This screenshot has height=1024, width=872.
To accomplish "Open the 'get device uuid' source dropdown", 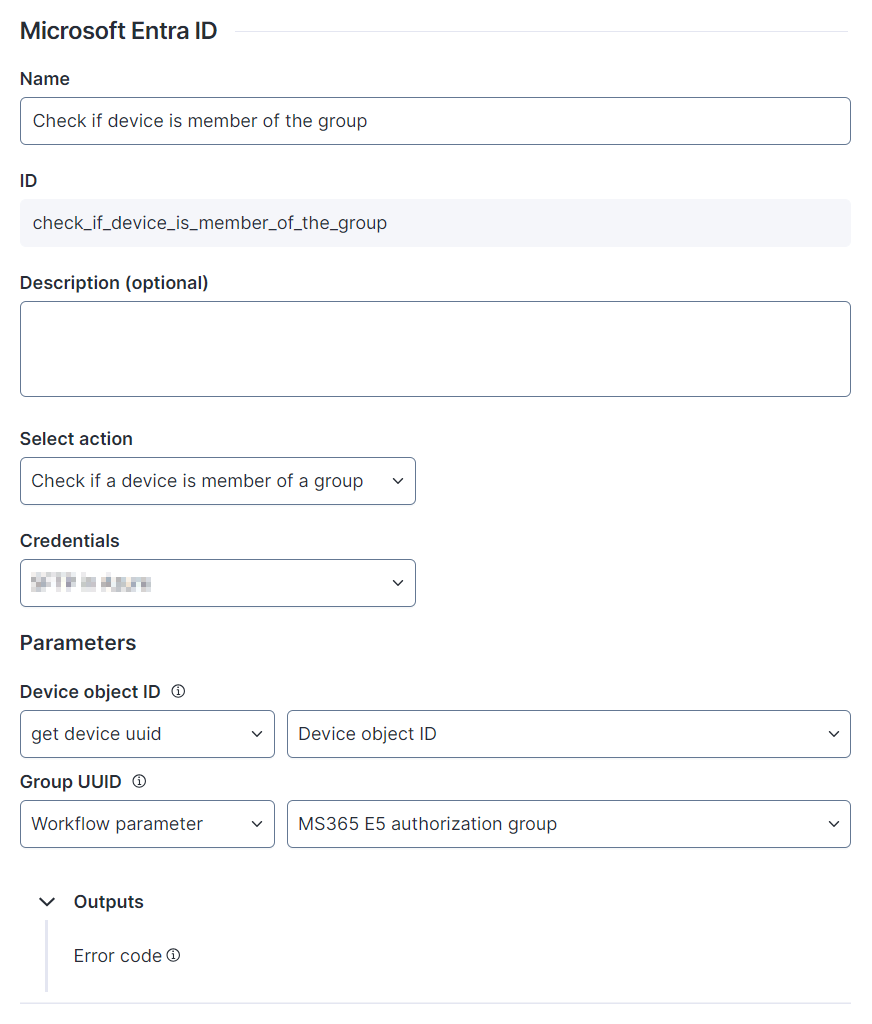I will [147, 734].
